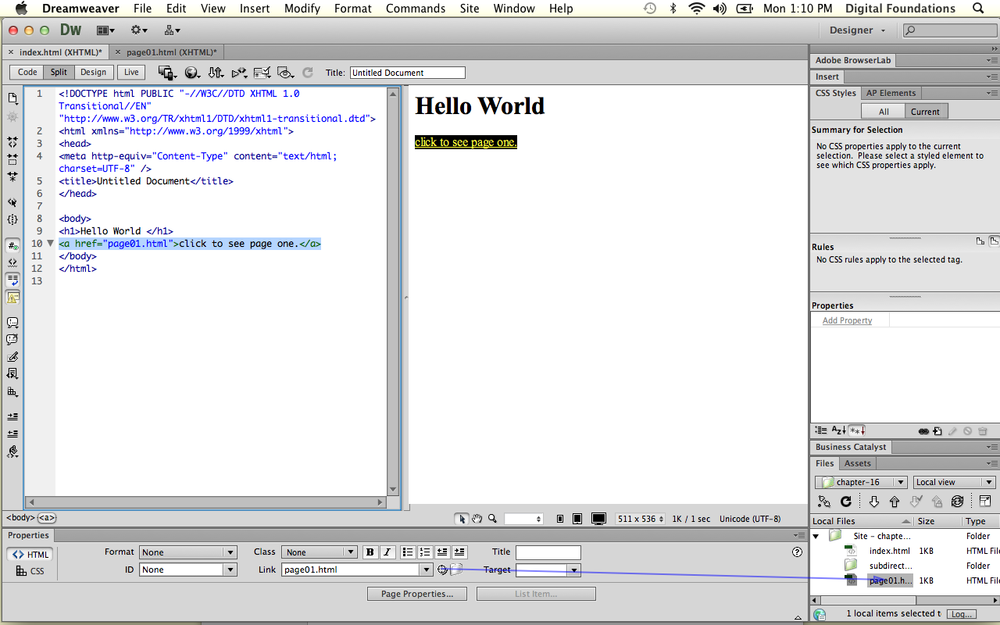Toggle Bold in the Properties panel
The height and width of the screenshot is (625, 1000).
[369, 551]
